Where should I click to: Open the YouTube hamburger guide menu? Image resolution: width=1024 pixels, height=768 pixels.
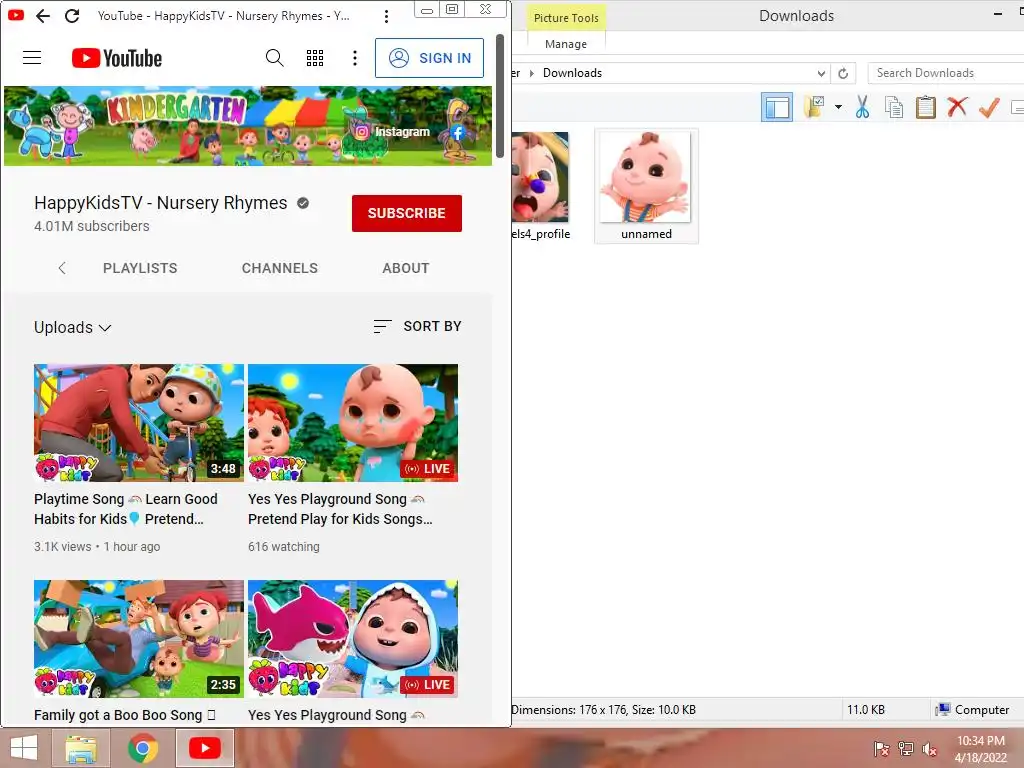pos(32,58)
